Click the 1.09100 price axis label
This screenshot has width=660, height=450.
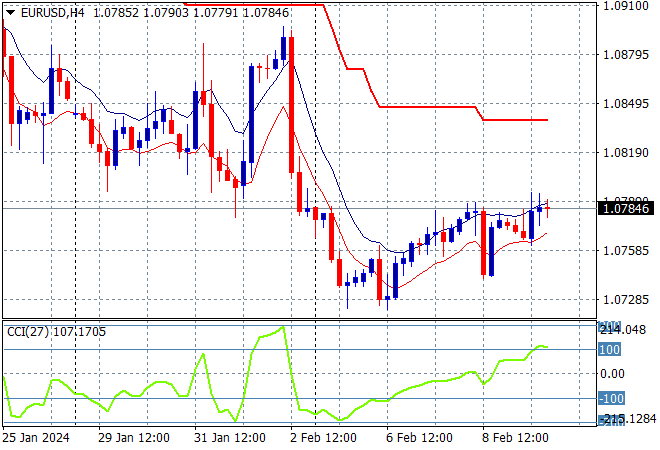pyautogui.click(x=626, y=6)
